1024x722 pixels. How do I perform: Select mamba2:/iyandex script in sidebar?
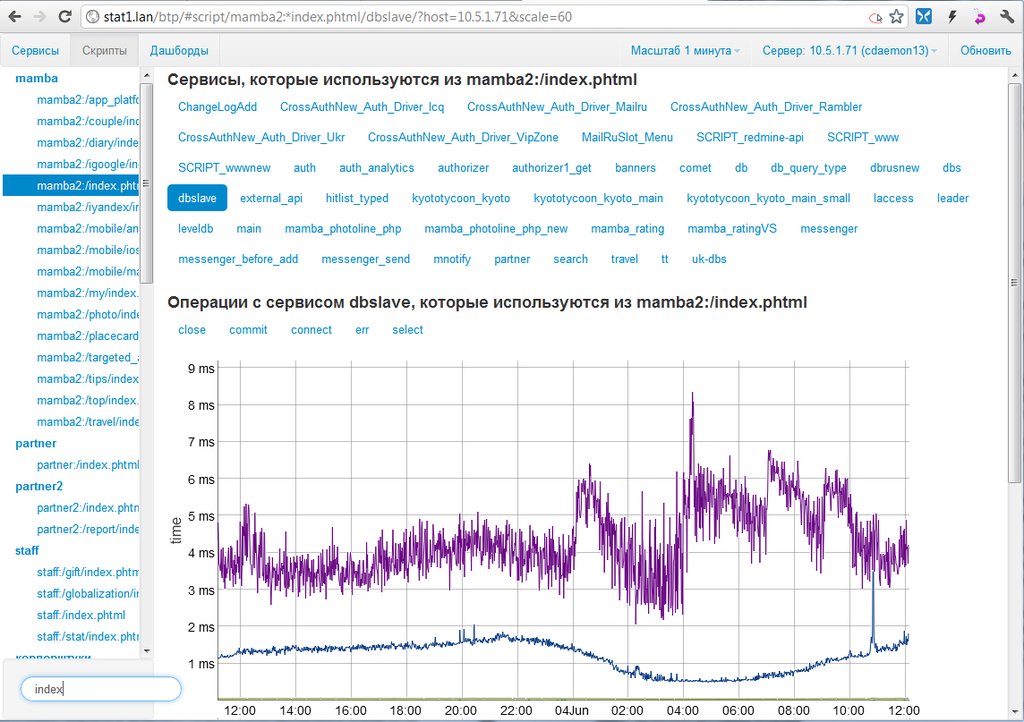coord(88,208)
